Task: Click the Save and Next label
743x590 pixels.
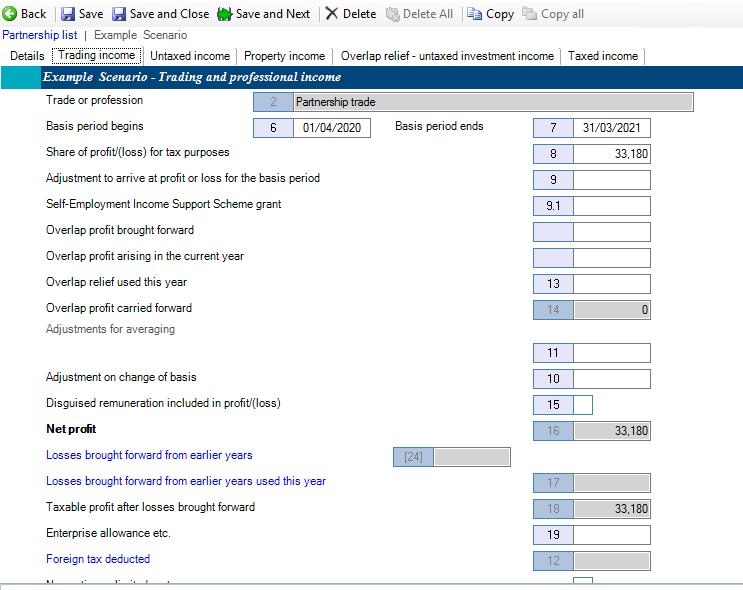Action: tap(273, 14)
